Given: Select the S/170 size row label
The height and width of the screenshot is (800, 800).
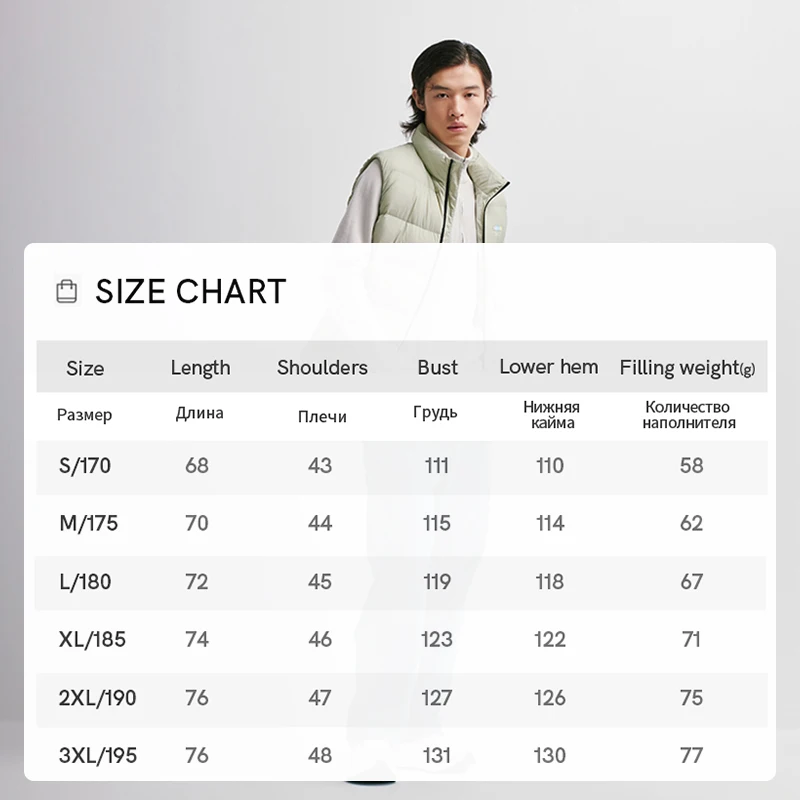Looking at the screenshot, I should [84, 465].
